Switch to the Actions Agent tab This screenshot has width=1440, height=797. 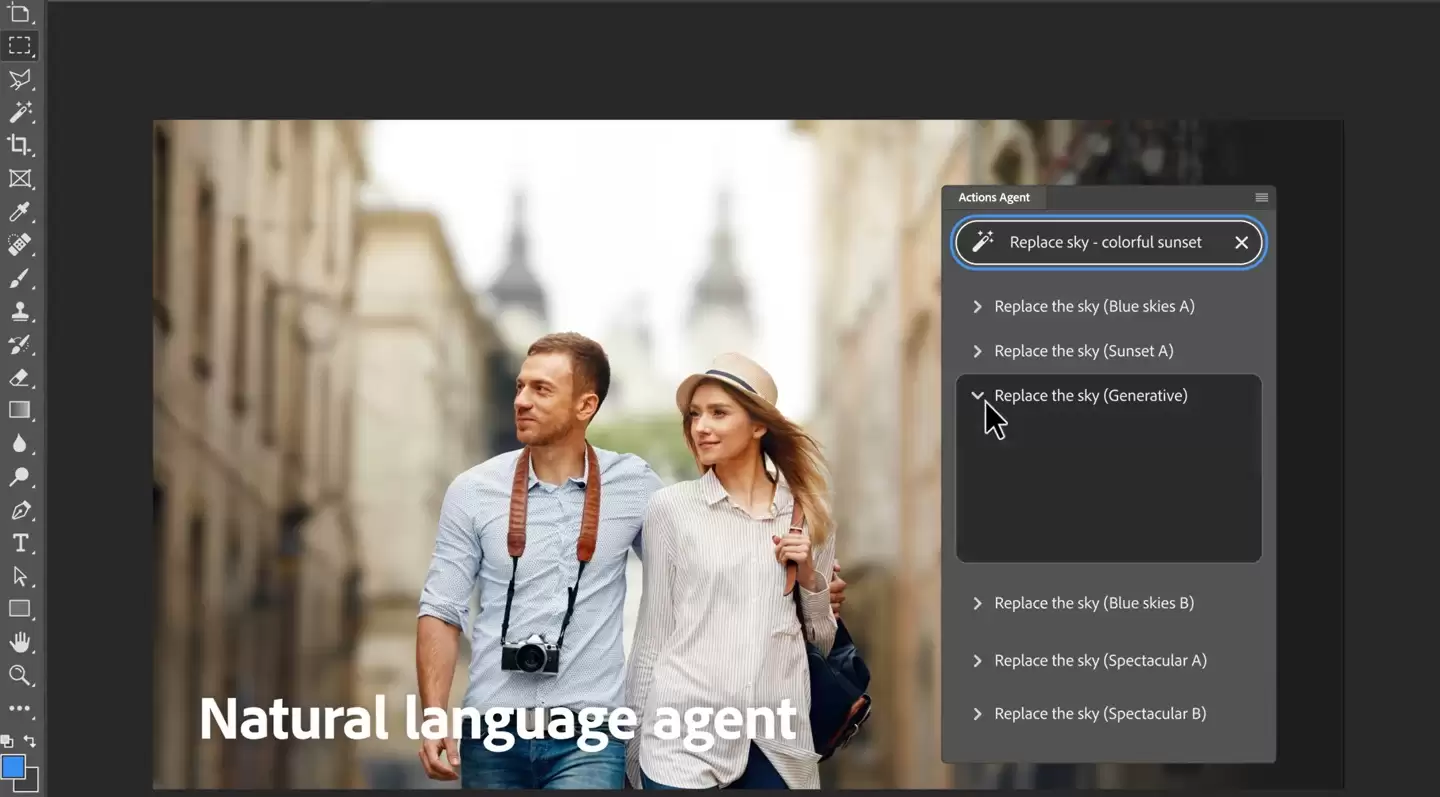click(994, 197)
